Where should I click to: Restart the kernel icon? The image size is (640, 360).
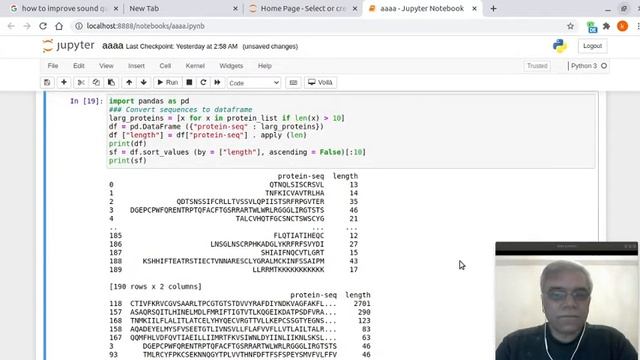203,82
